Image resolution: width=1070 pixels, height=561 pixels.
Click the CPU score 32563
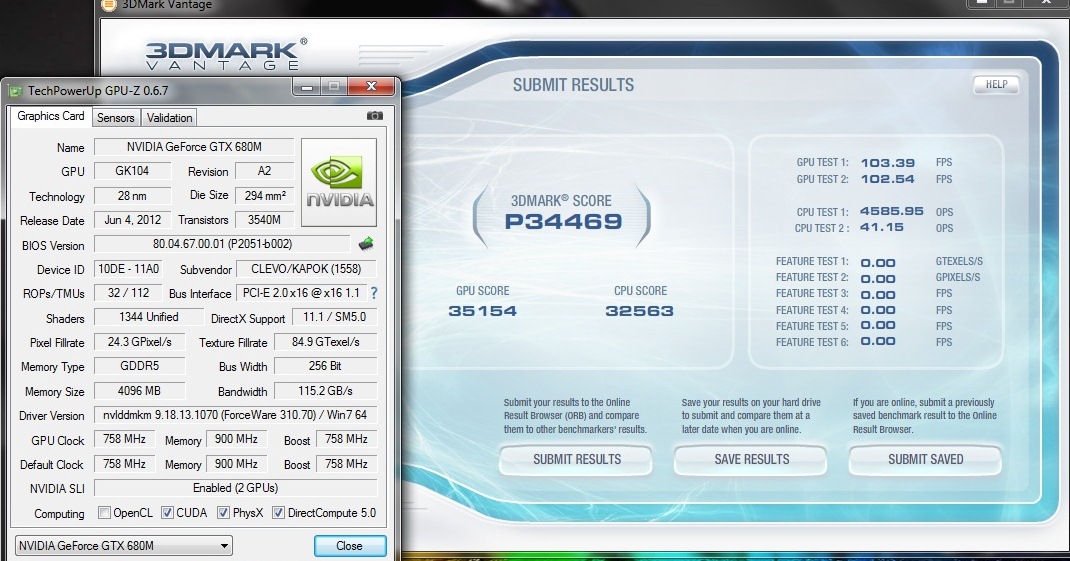[639, 311]
